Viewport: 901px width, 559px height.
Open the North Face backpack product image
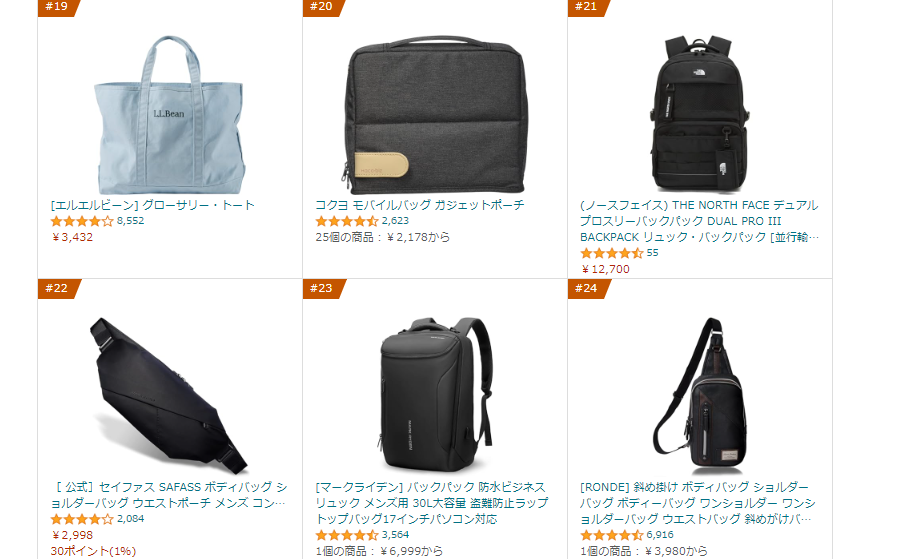pos(699,114)
